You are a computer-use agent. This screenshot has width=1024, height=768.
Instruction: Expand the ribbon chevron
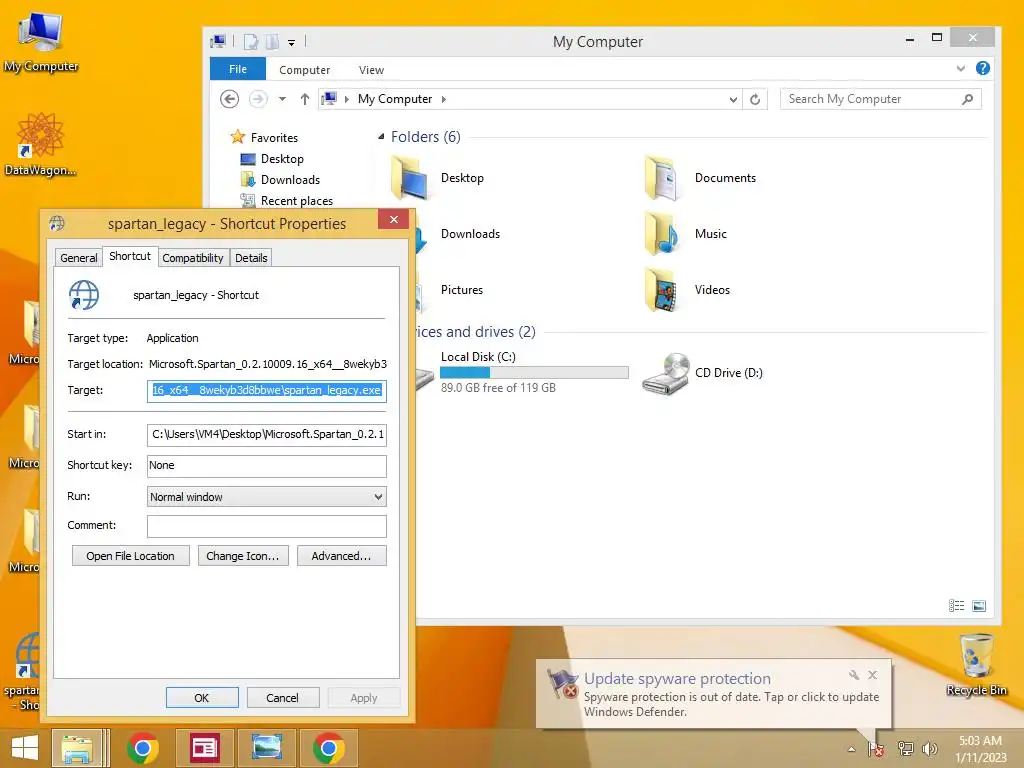pos(961,69)
